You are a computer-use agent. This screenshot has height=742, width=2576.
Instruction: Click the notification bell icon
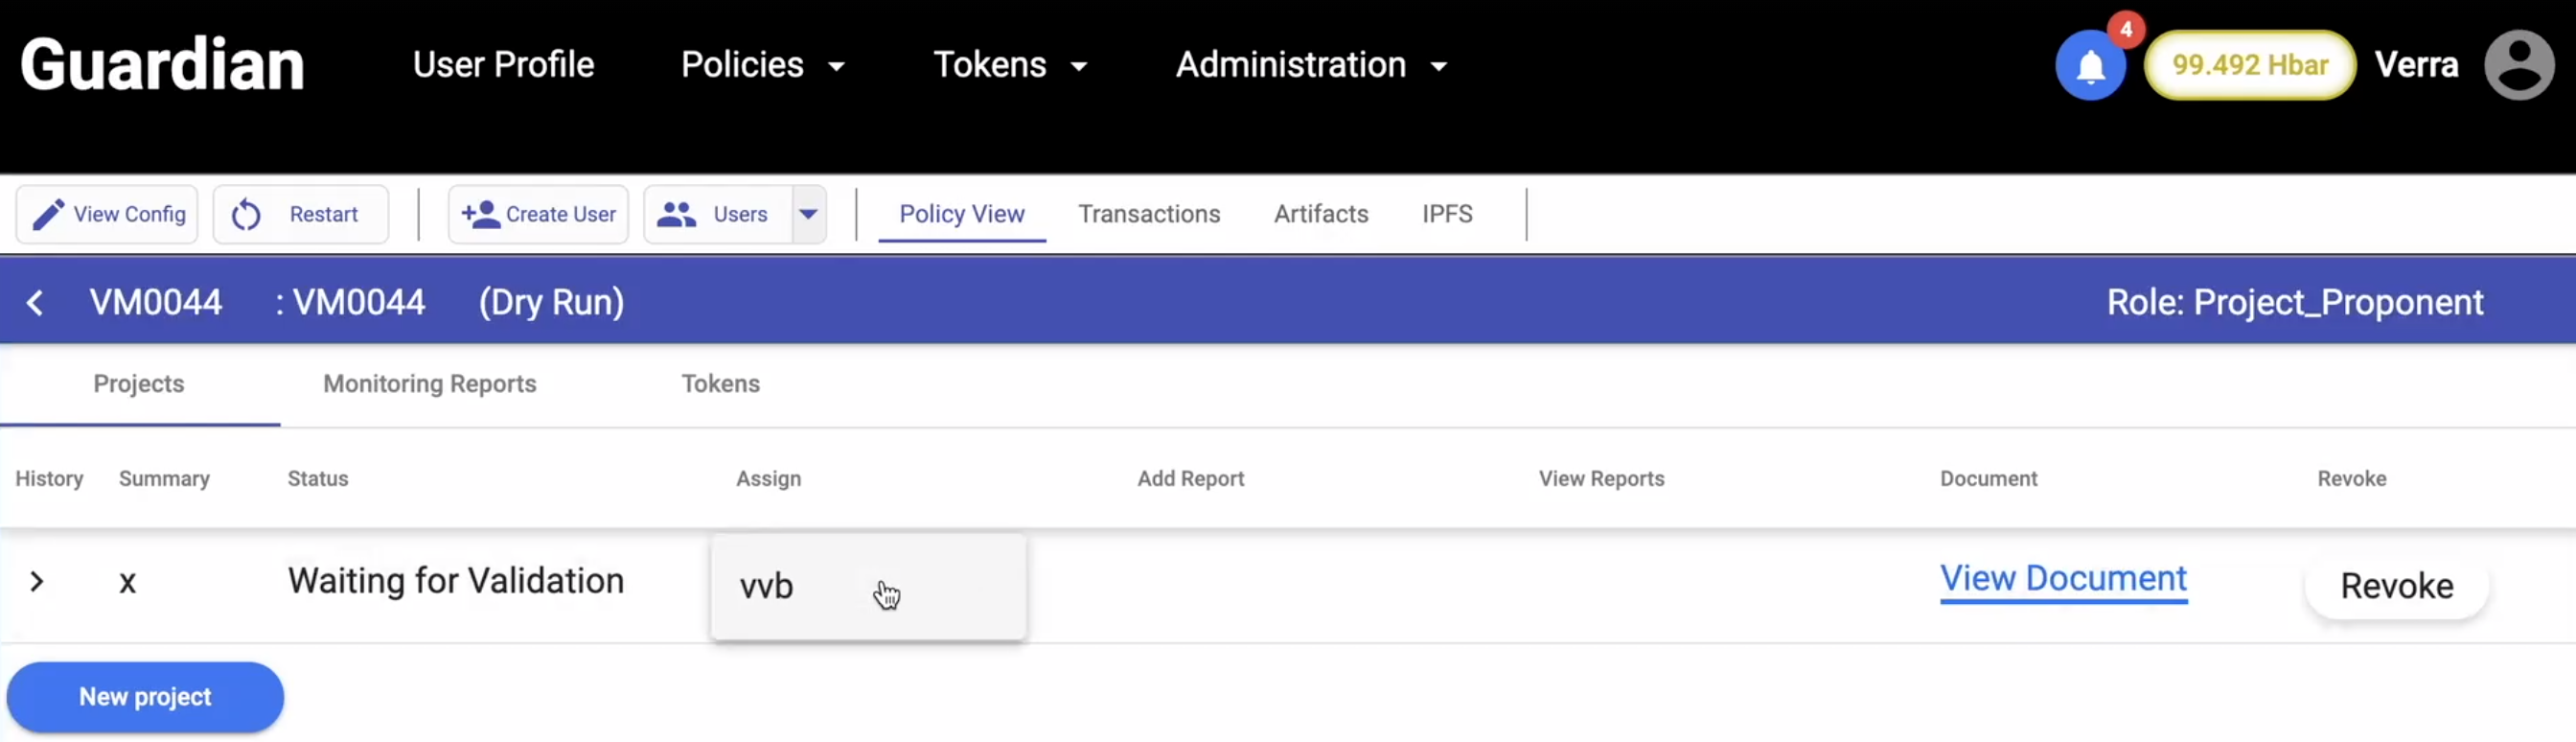coord(2089,66)
